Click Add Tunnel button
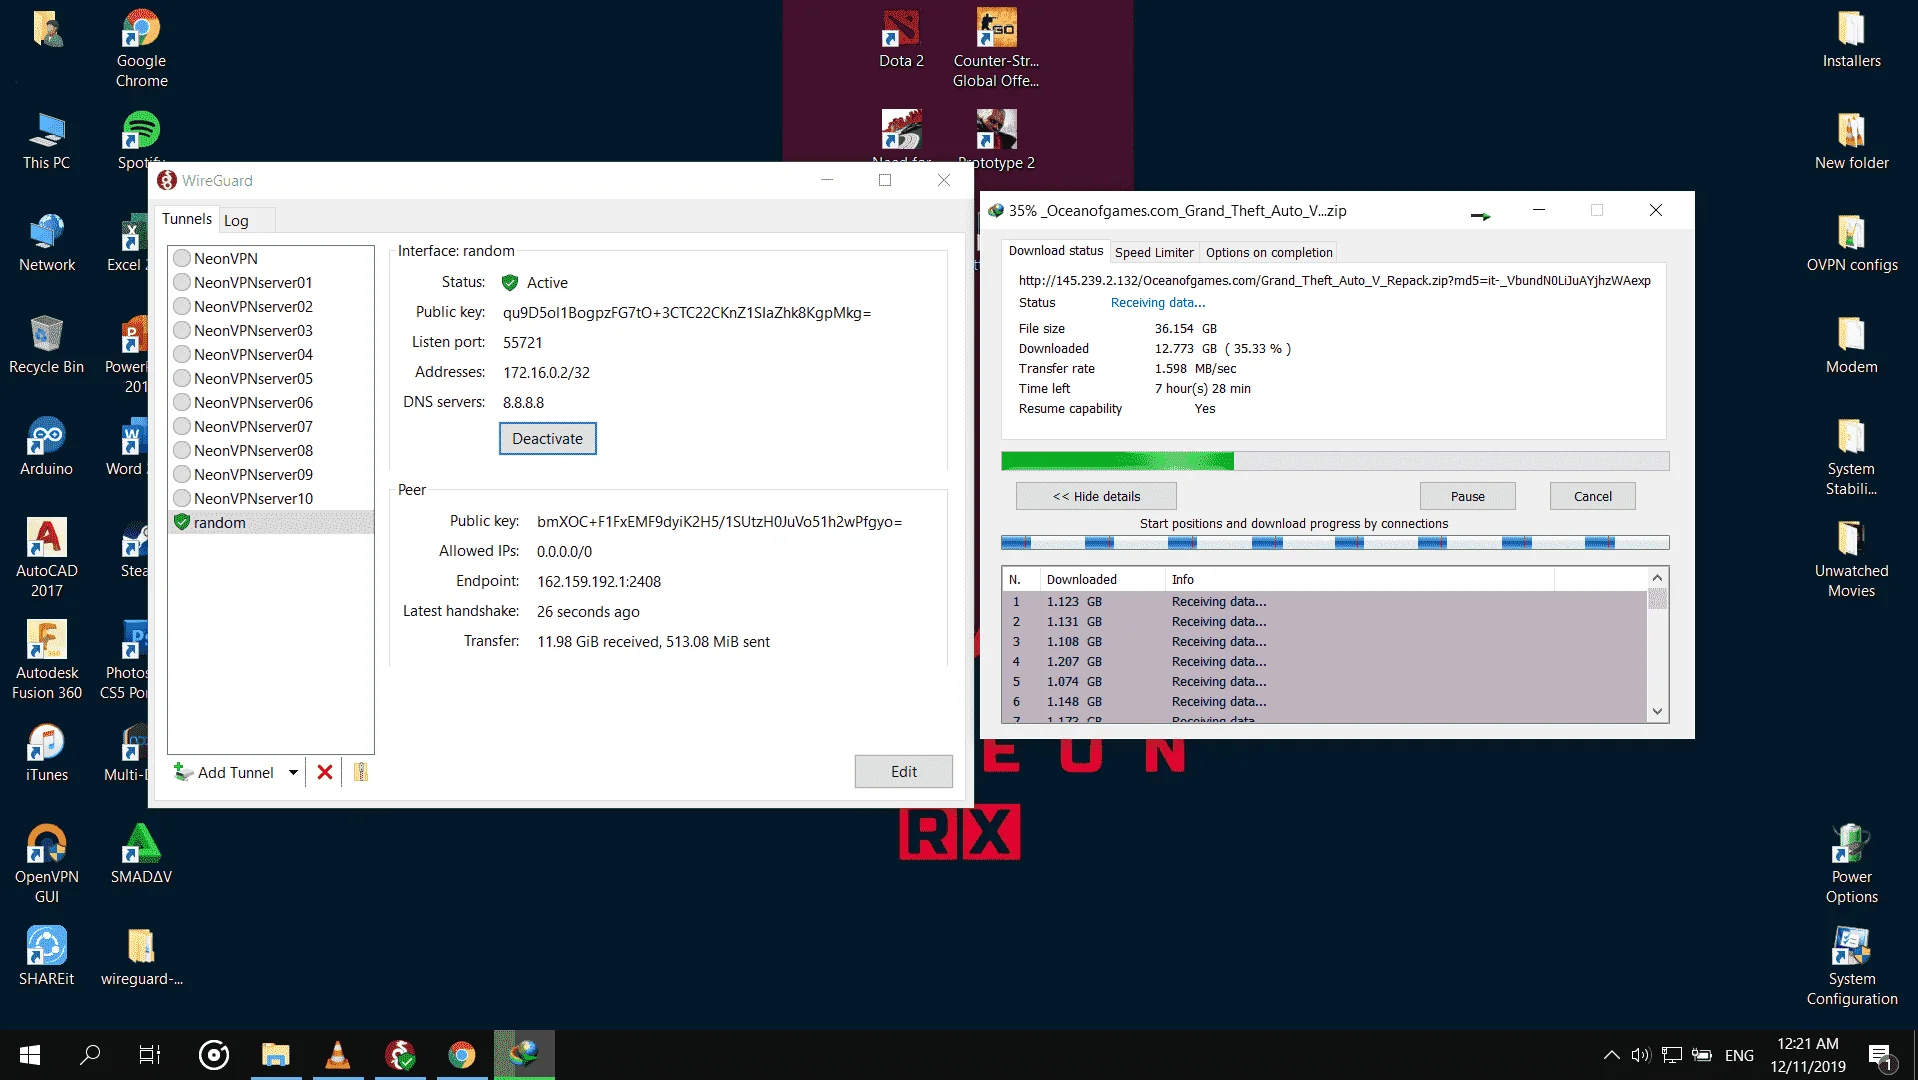Screen dimensions: 1918x1080 click(225, 772)
